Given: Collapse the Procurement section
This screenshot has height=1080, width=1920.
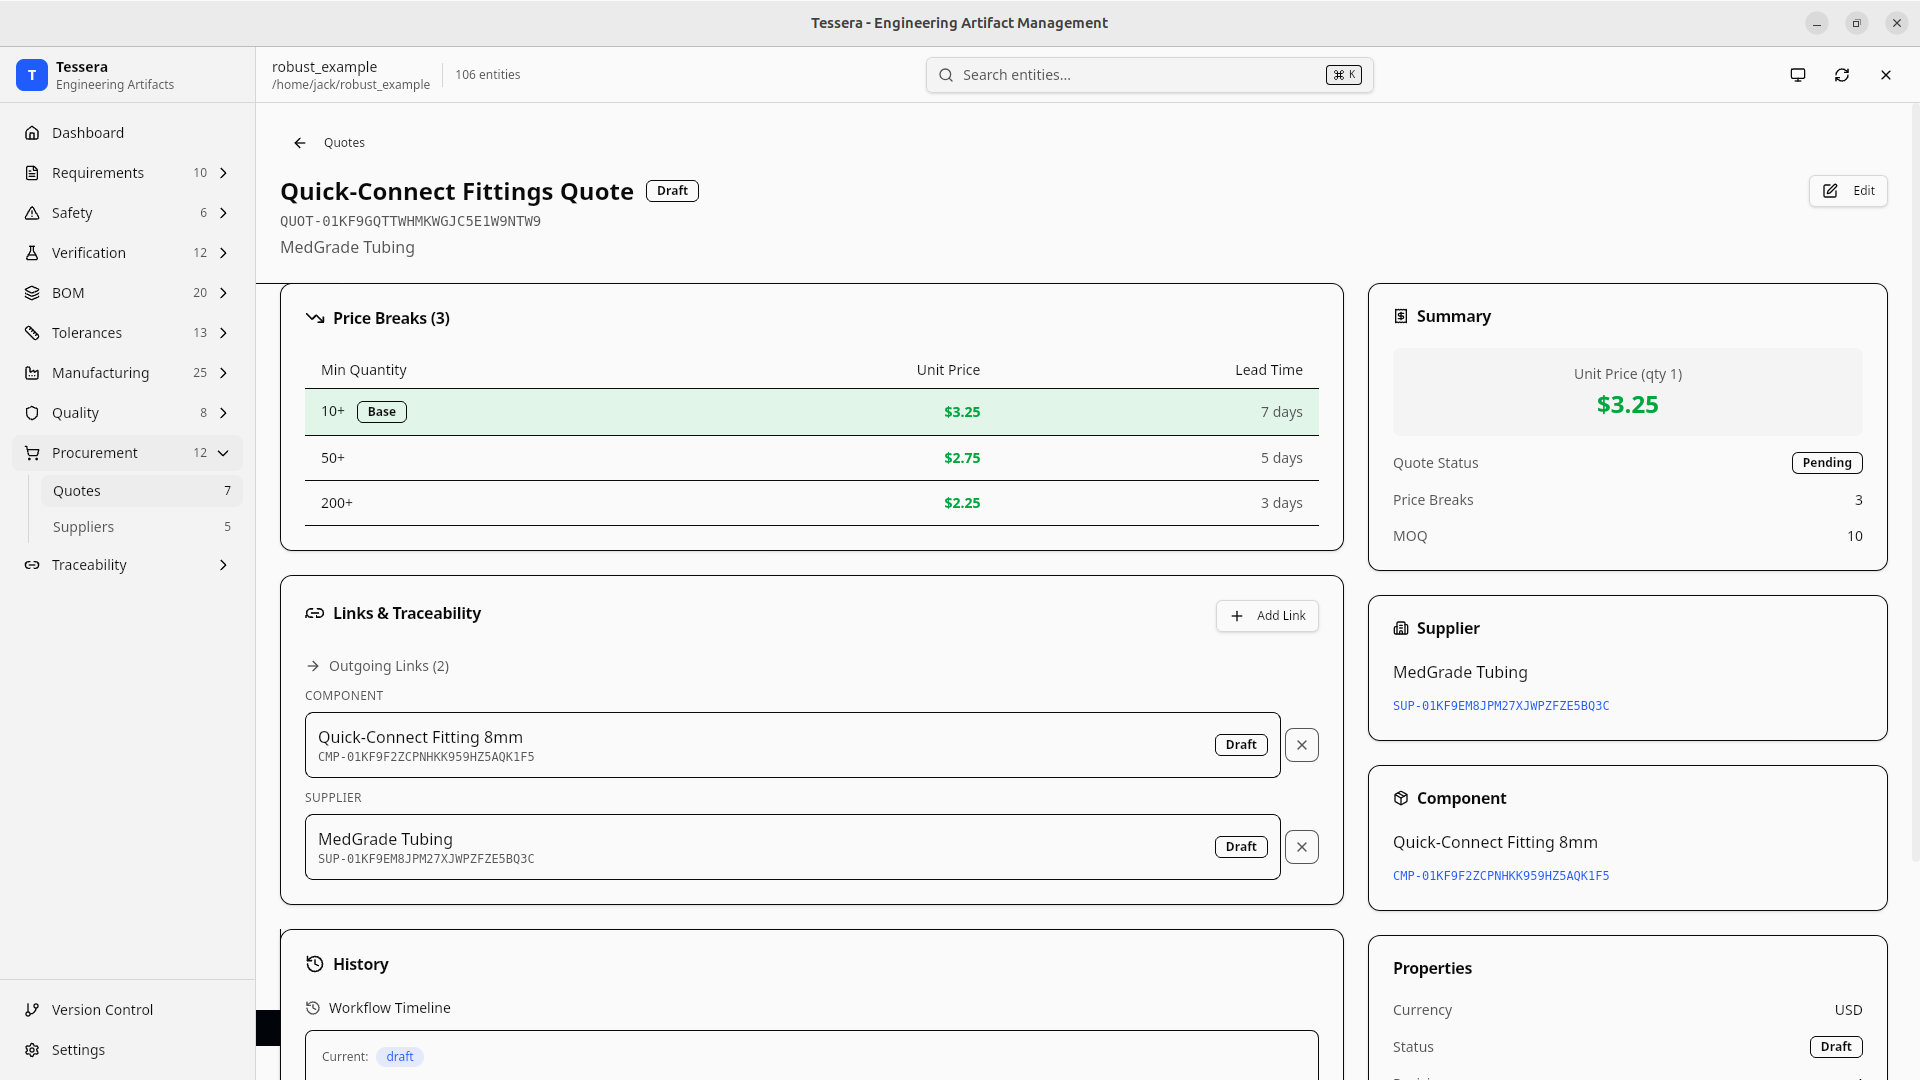Looking at the screenshot, I should coord(223,453).
